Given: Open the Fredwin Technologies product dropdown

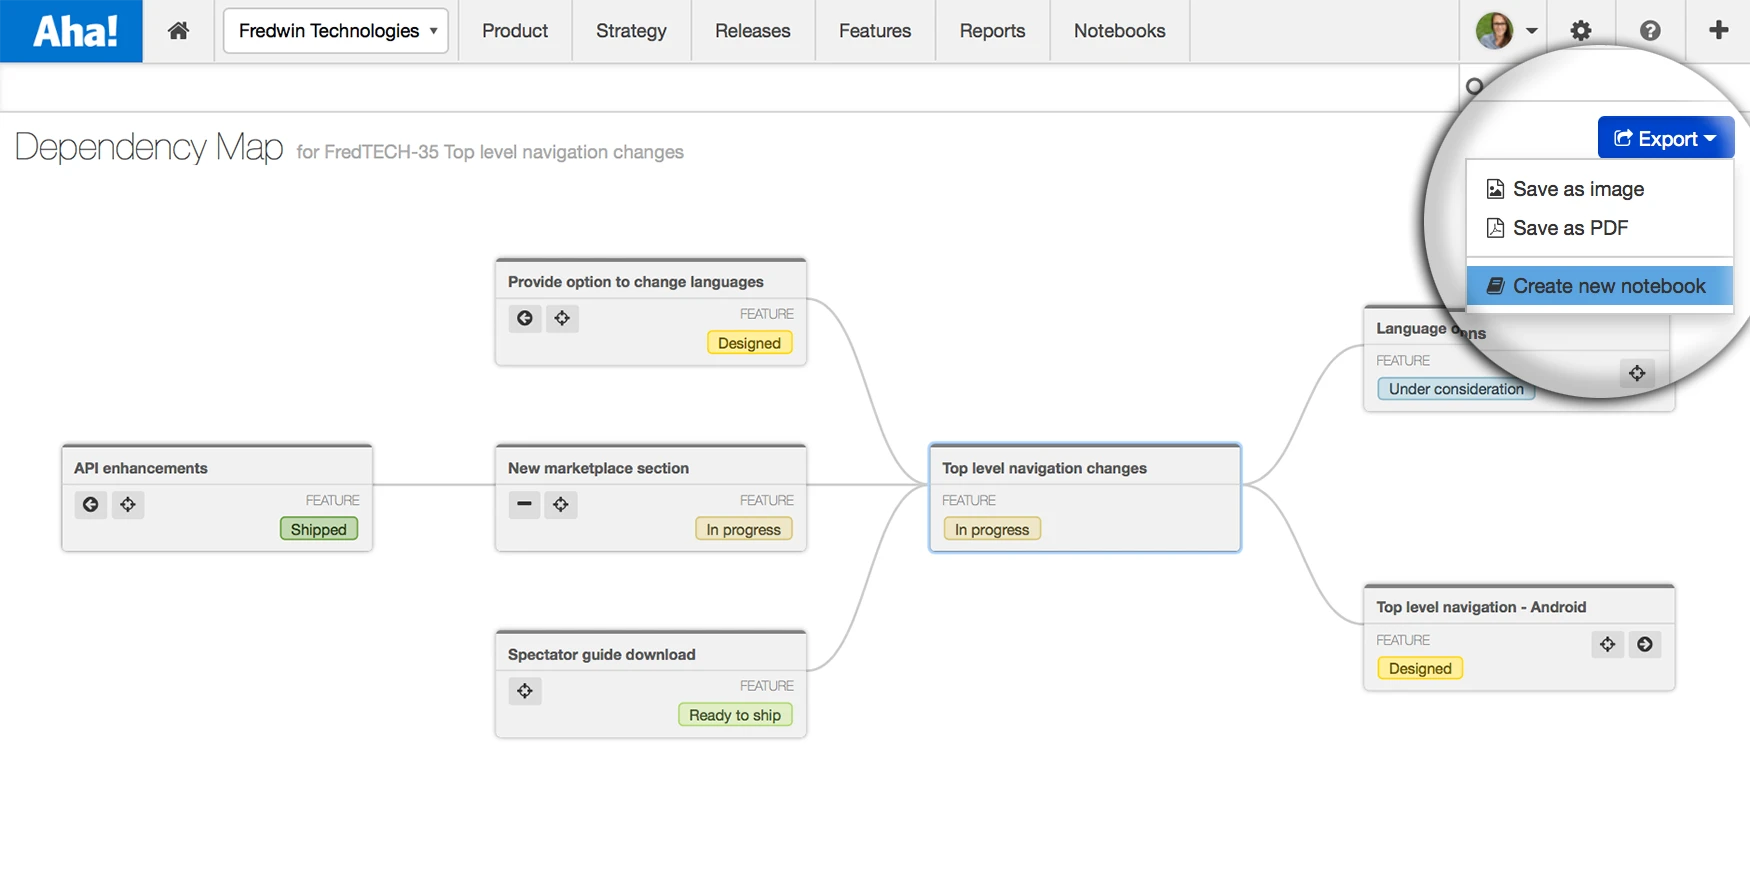Looking at the screenshot, I should (x=336, y=31).
